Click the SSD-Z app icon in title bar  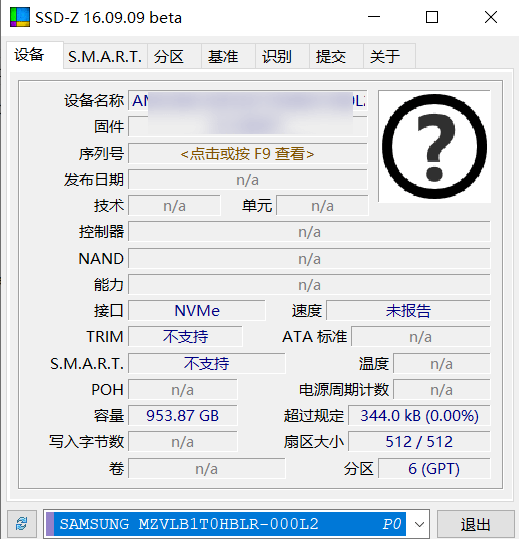tap(20, 17)
